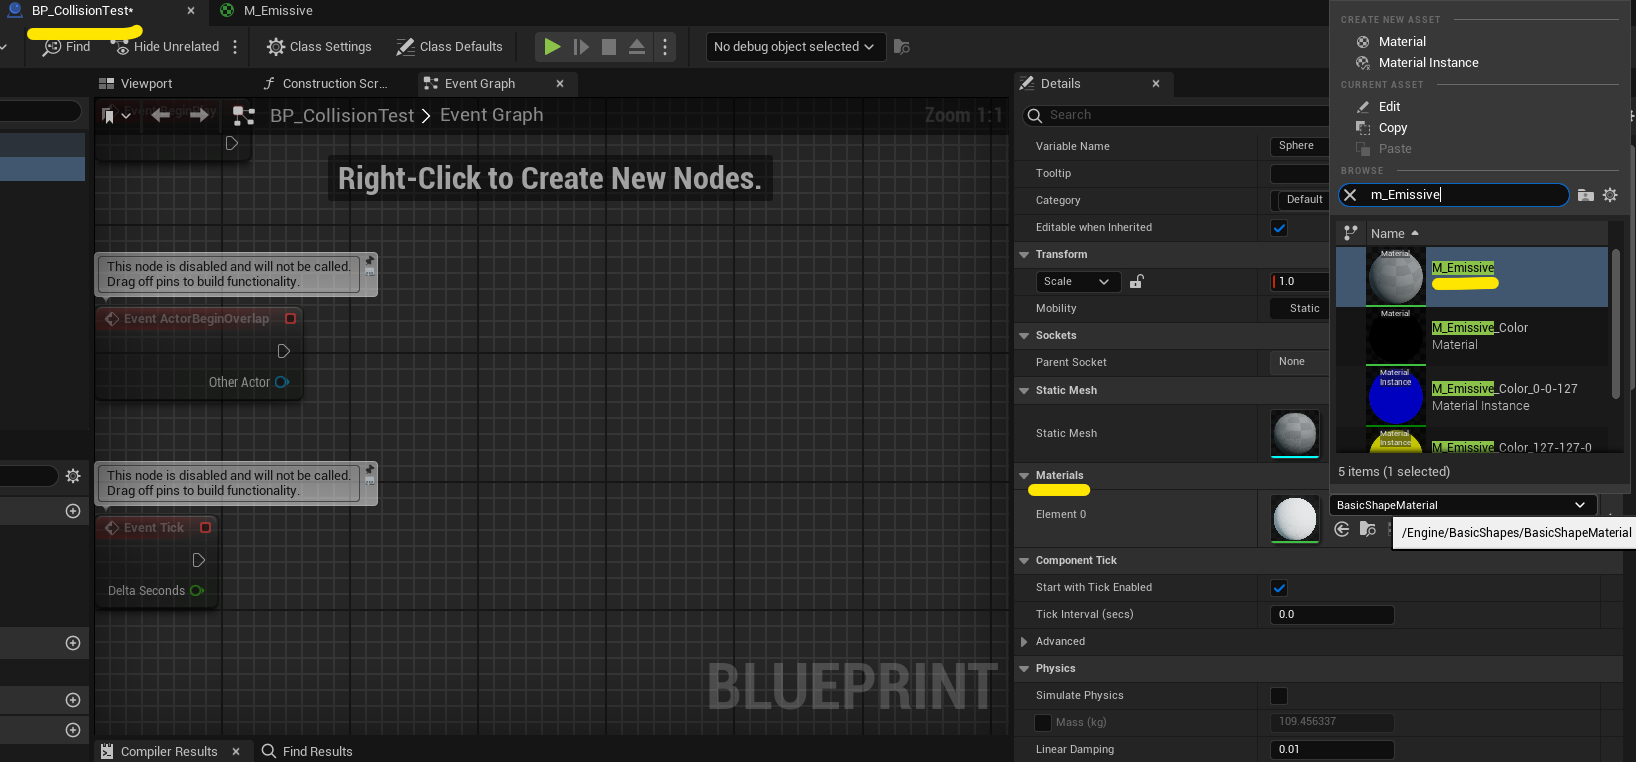
Task: Toggle Start with Tick Enabled checkbox
Action: [x=1279, y=588]
